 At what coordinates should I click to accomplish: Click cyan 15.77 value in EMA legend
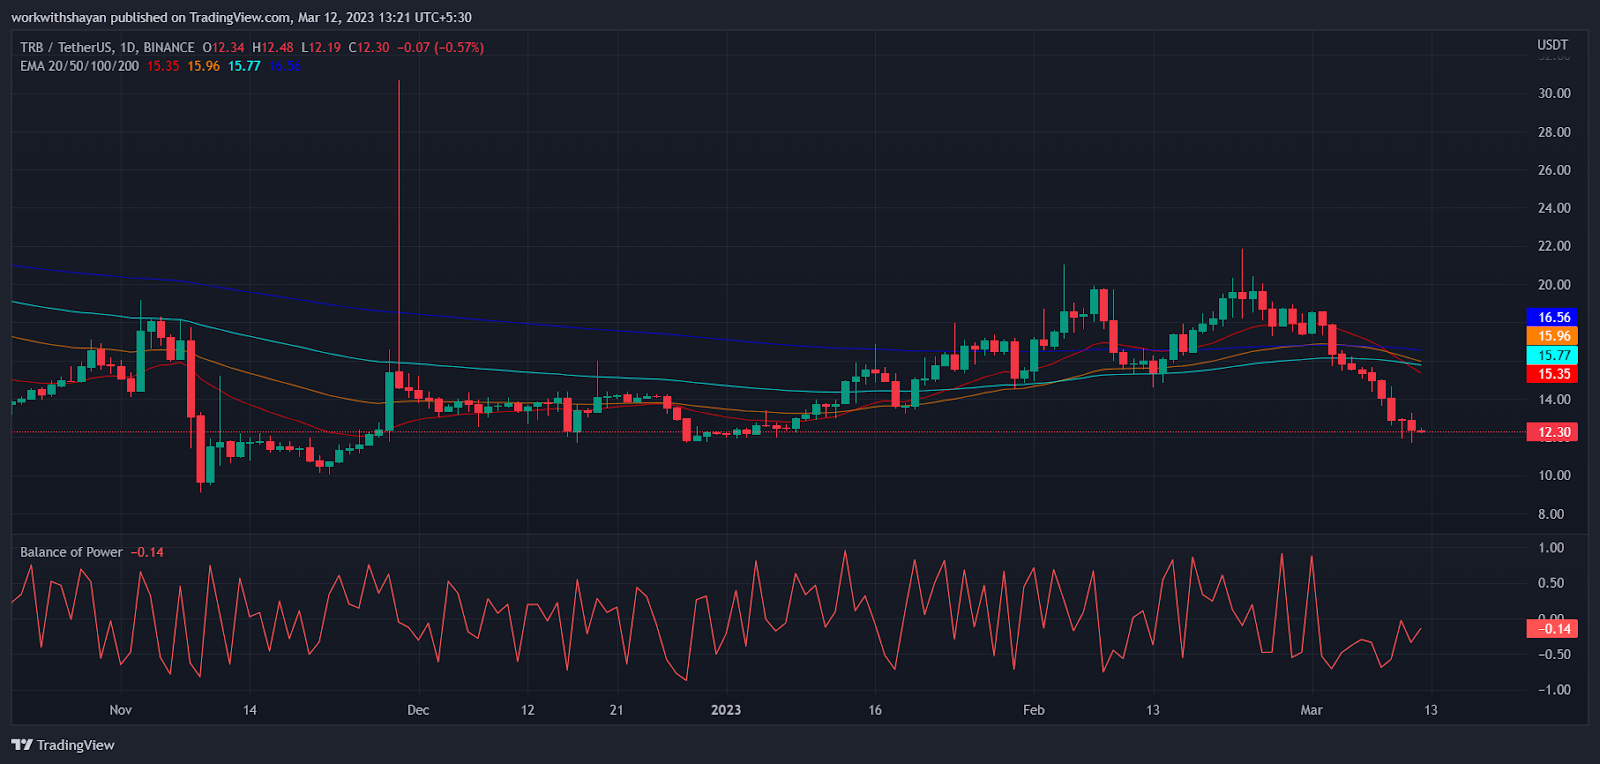244,66
